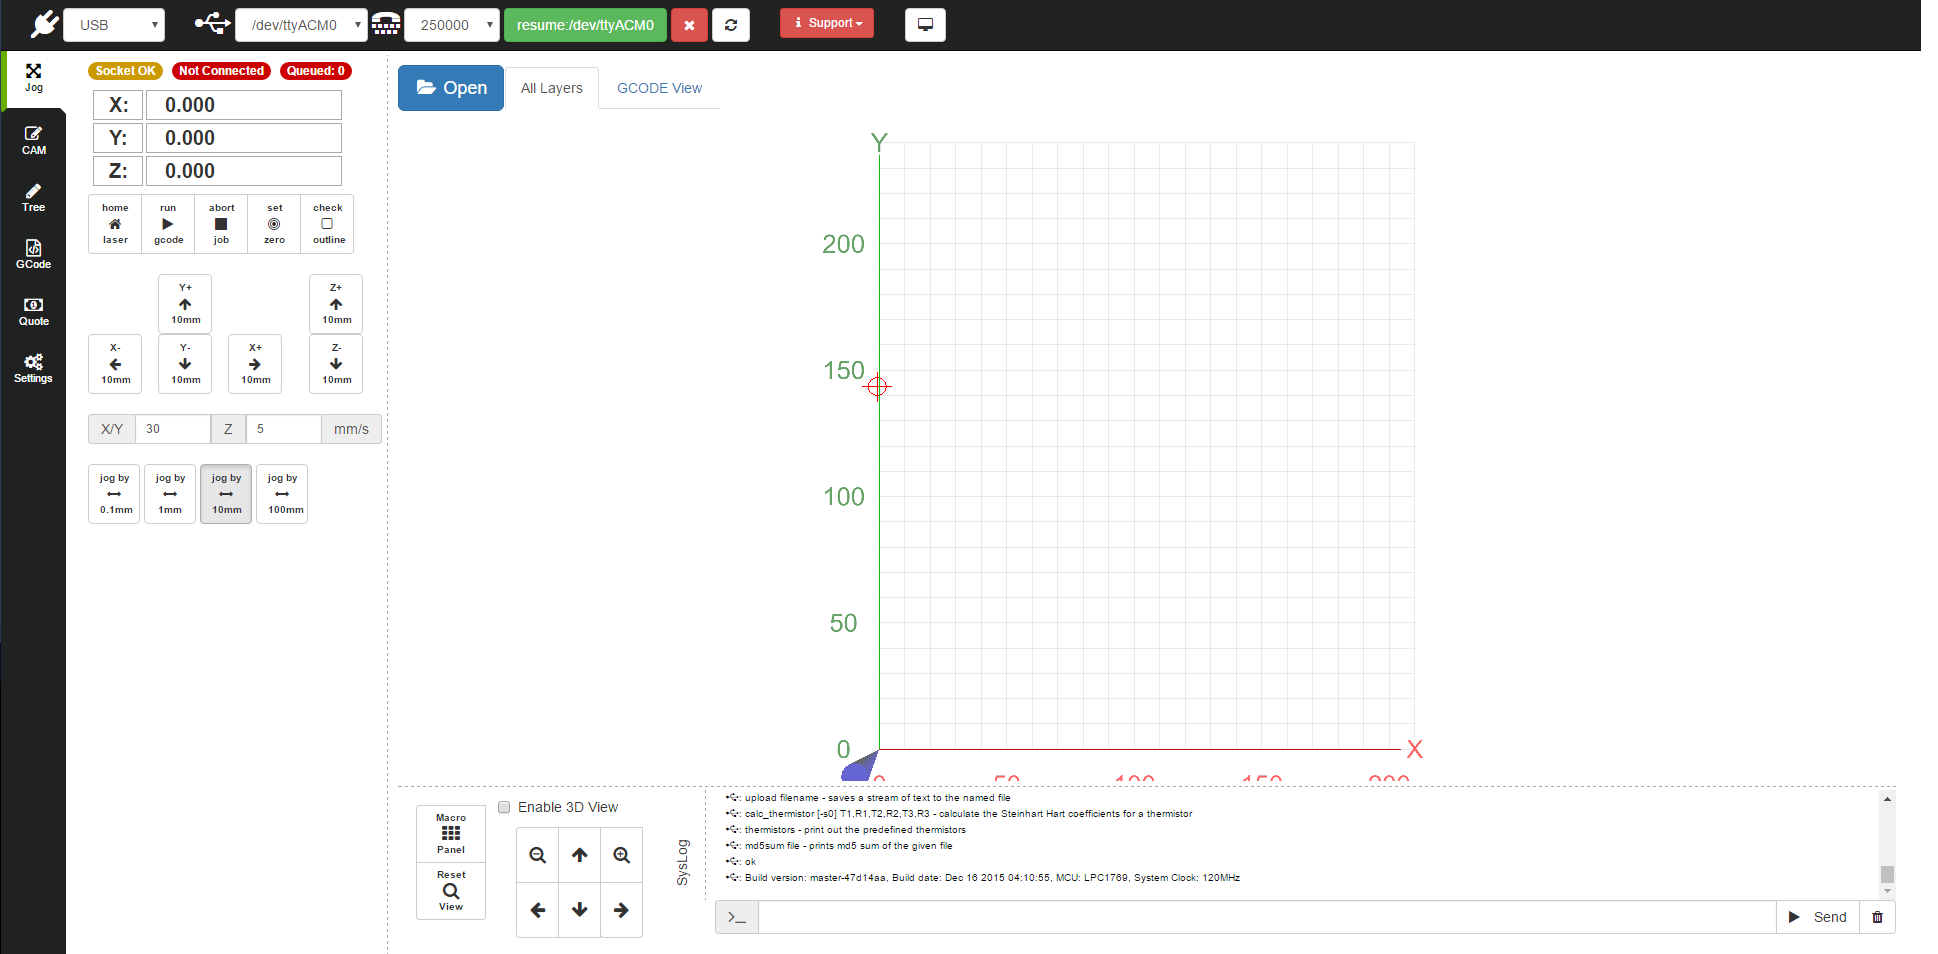Click the Open file button
The height and width of the screenshot is (954, 1938).
[451, 88]
